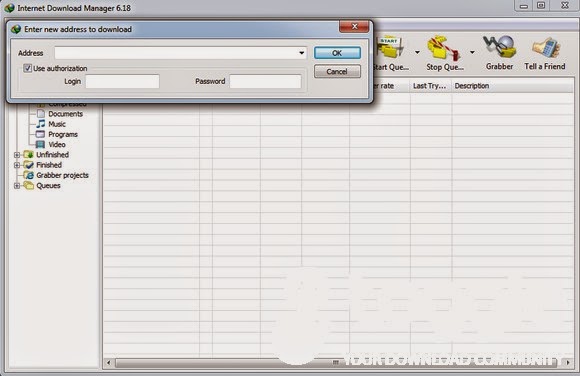Click the Start Queue toolbar icon
Image resolution: width=580 pixels, height=376 pixels.
(390, 47)
